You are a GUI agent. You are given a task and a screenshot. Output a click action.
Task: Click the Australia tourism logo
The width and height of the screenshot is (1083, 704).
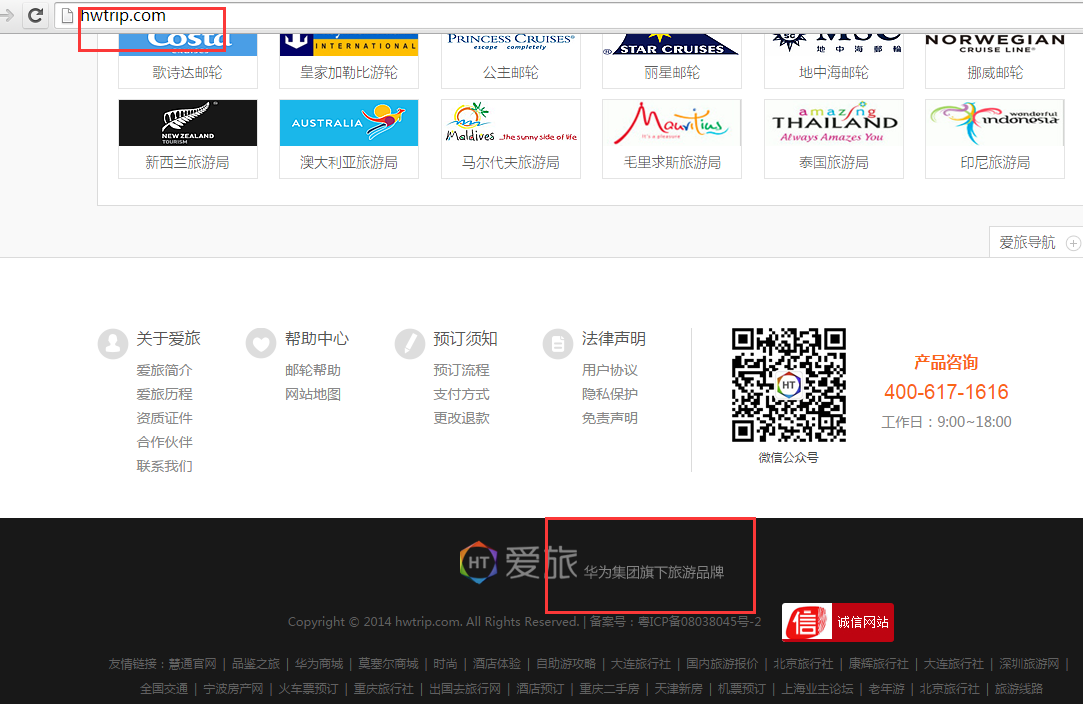coord(349,123)
